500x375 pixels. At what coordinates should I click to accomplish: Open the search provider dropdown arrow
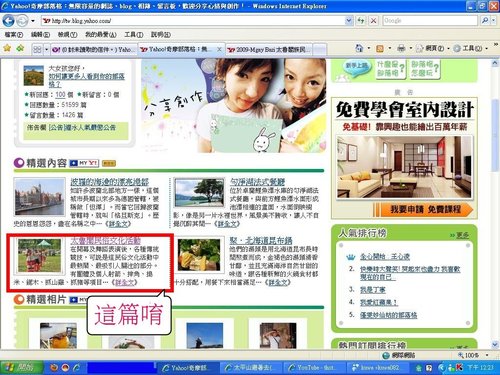[493, 21]
